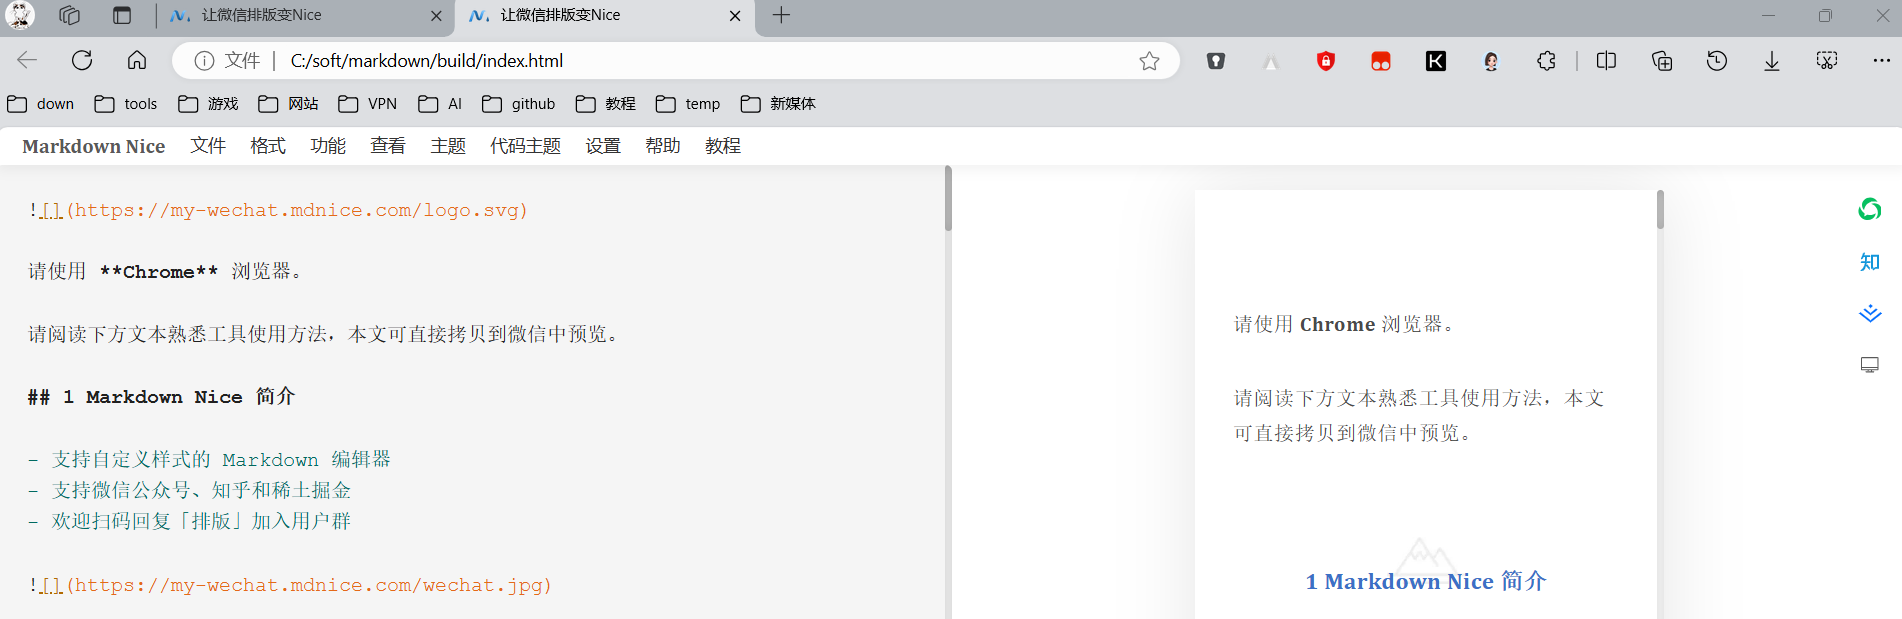Image resolution: width=1902 pixels, height=619 pixels.
Task: Open Bitwarden shield extension
Action: click(1216, 61)
